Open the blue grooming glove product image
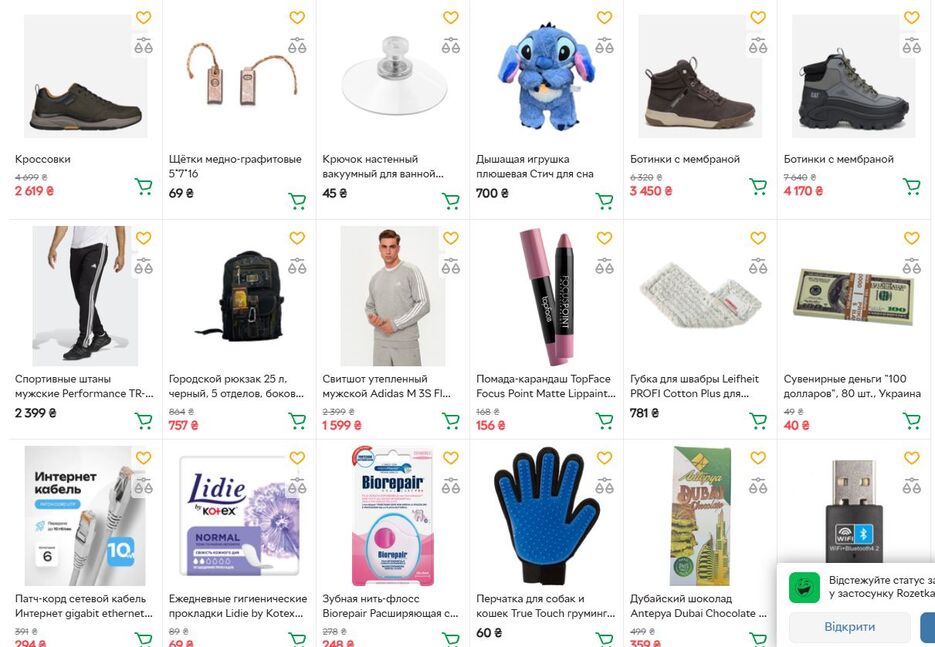The height and width of the screenshot is (647, 935). [x=546, y=516]
